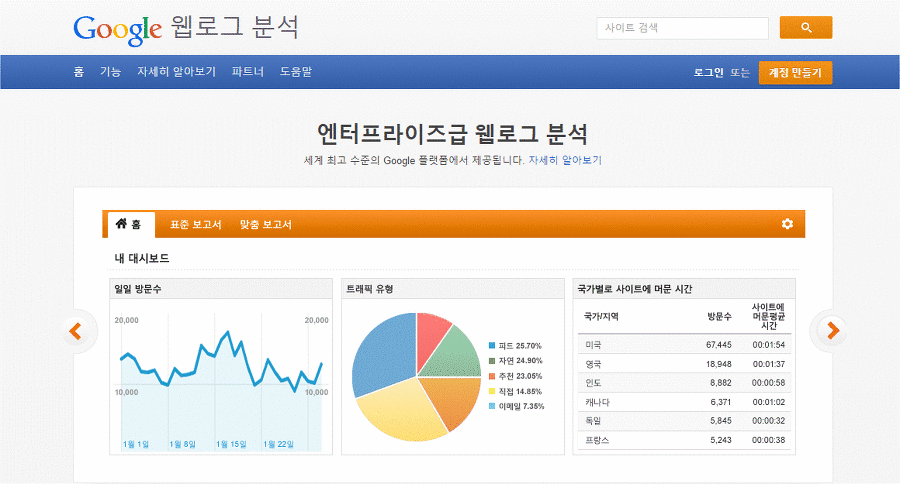Click the 1월 15일 chart axis label

click(231, 444)
